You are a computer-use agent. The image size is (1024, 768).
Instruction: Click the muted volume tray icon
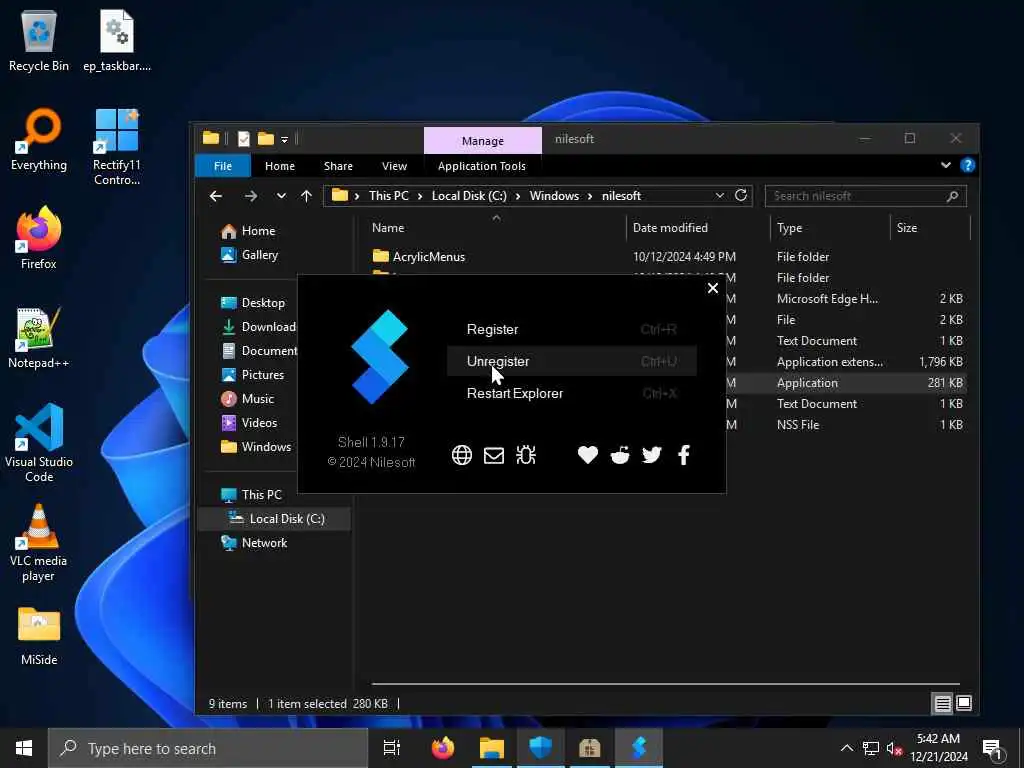point(894,748)
